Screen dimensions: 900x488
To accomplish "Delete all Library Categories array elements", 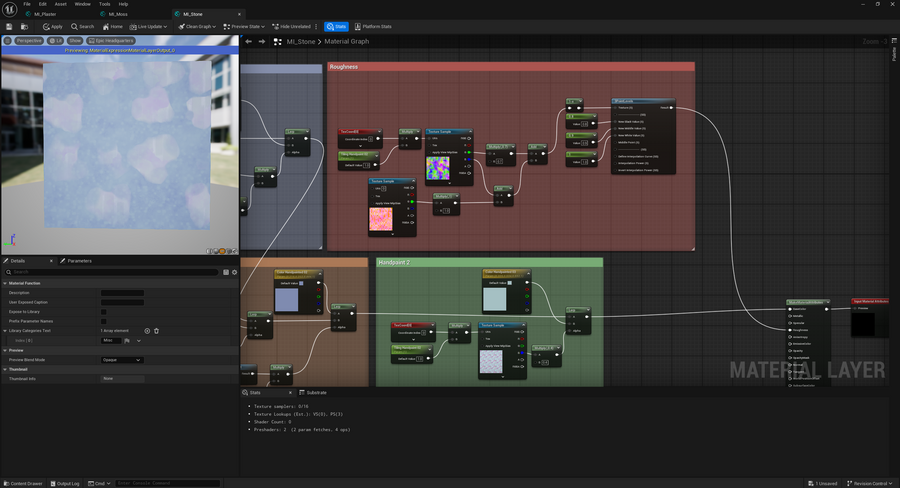I will [x=157, y=330].
